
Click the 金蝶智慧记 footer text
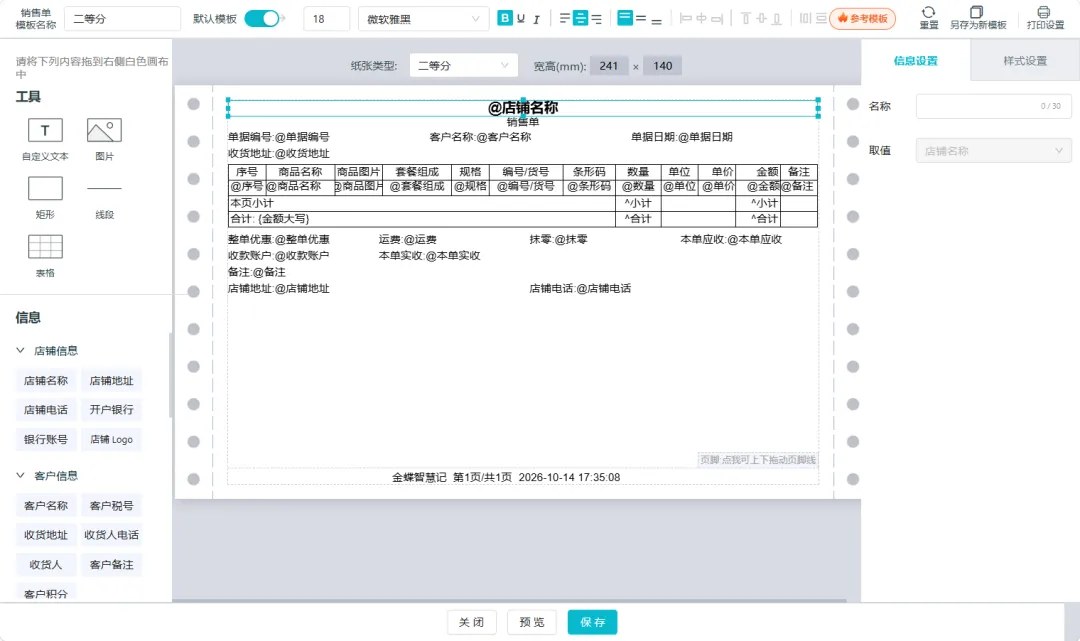[419, 477]
